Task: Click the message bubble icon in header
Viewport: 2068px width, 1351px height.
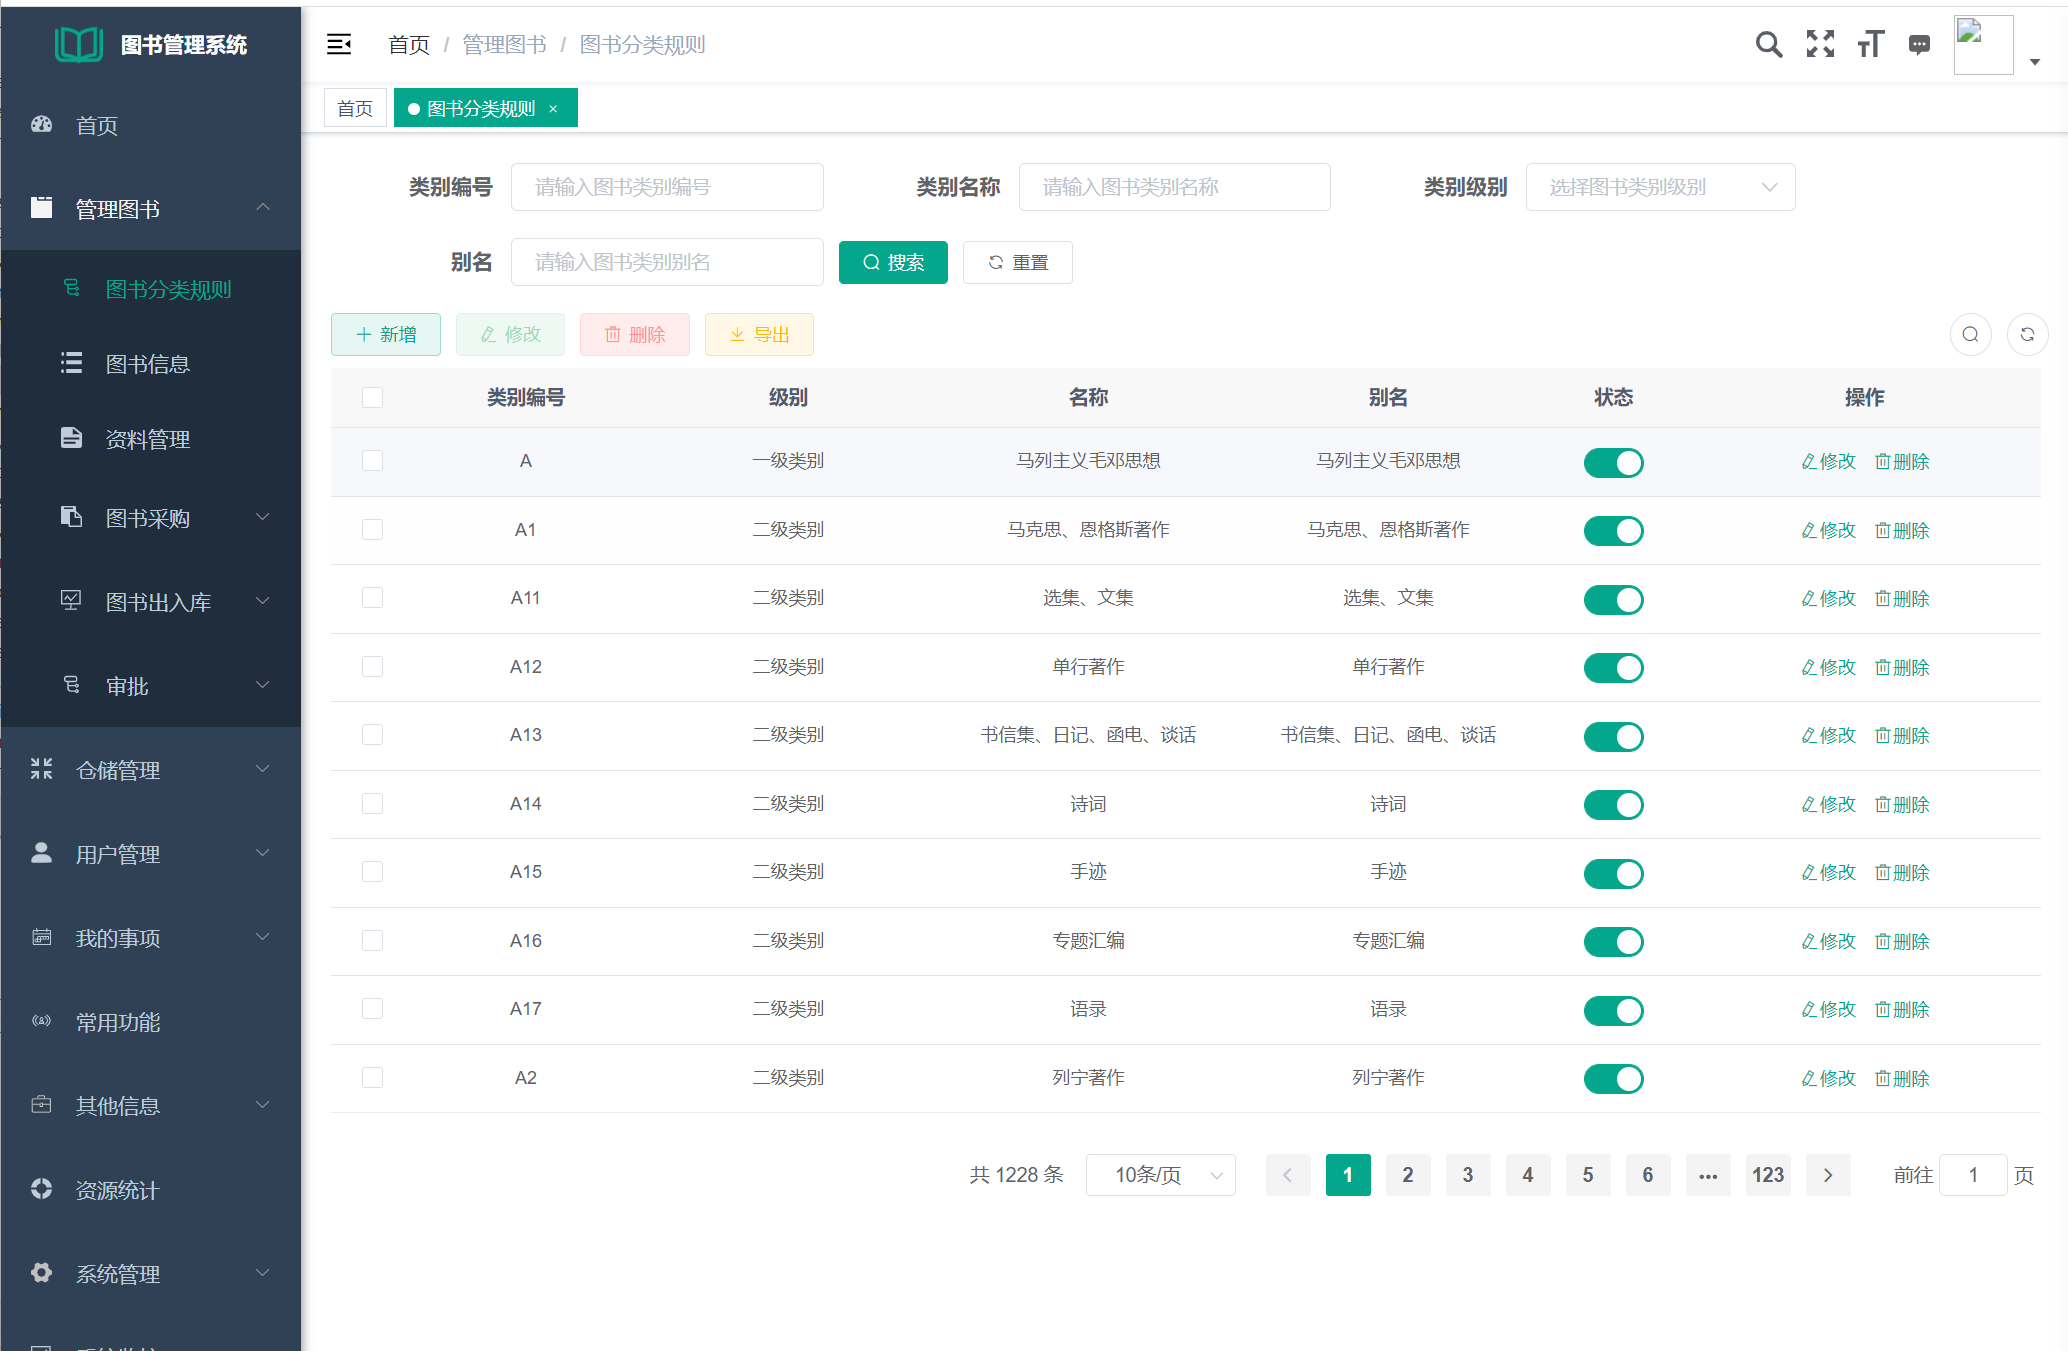Action: 1919,44
